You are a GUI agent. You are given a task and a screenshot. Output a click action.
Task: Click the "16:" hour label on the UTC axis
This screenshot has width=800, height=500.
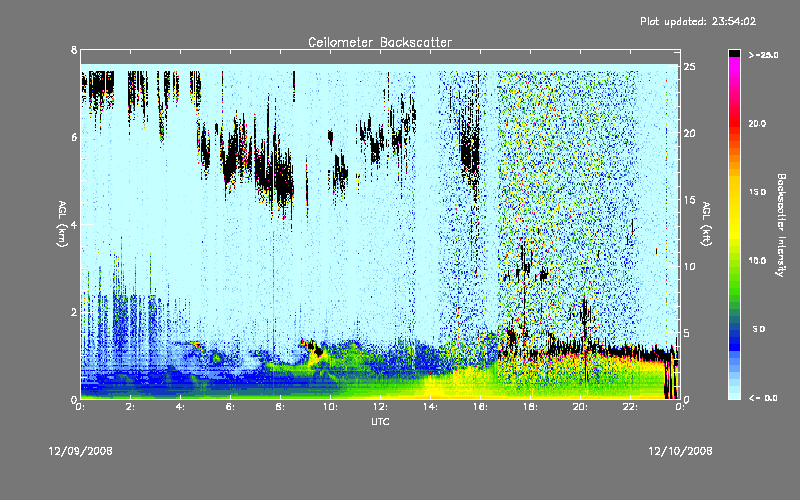[x=480, y=407]
